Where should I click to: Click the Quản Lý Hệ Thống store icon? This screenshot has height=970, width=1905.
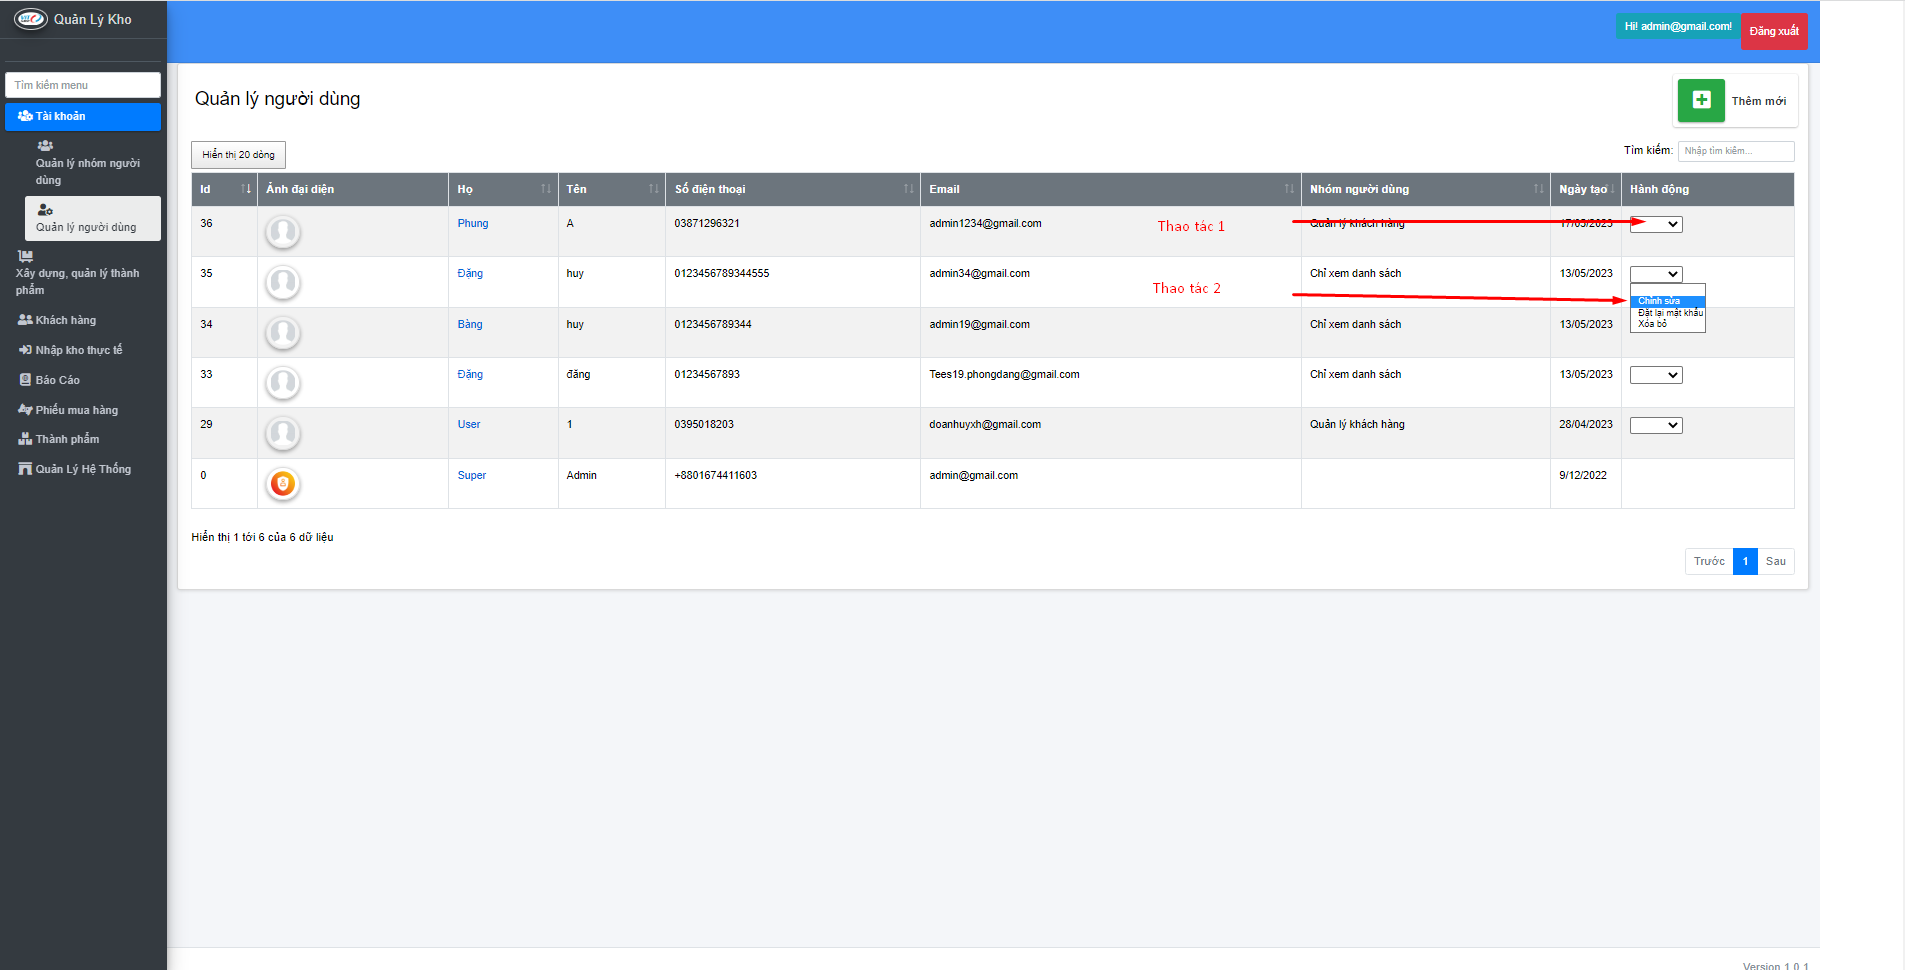click(x=25, y=469)
